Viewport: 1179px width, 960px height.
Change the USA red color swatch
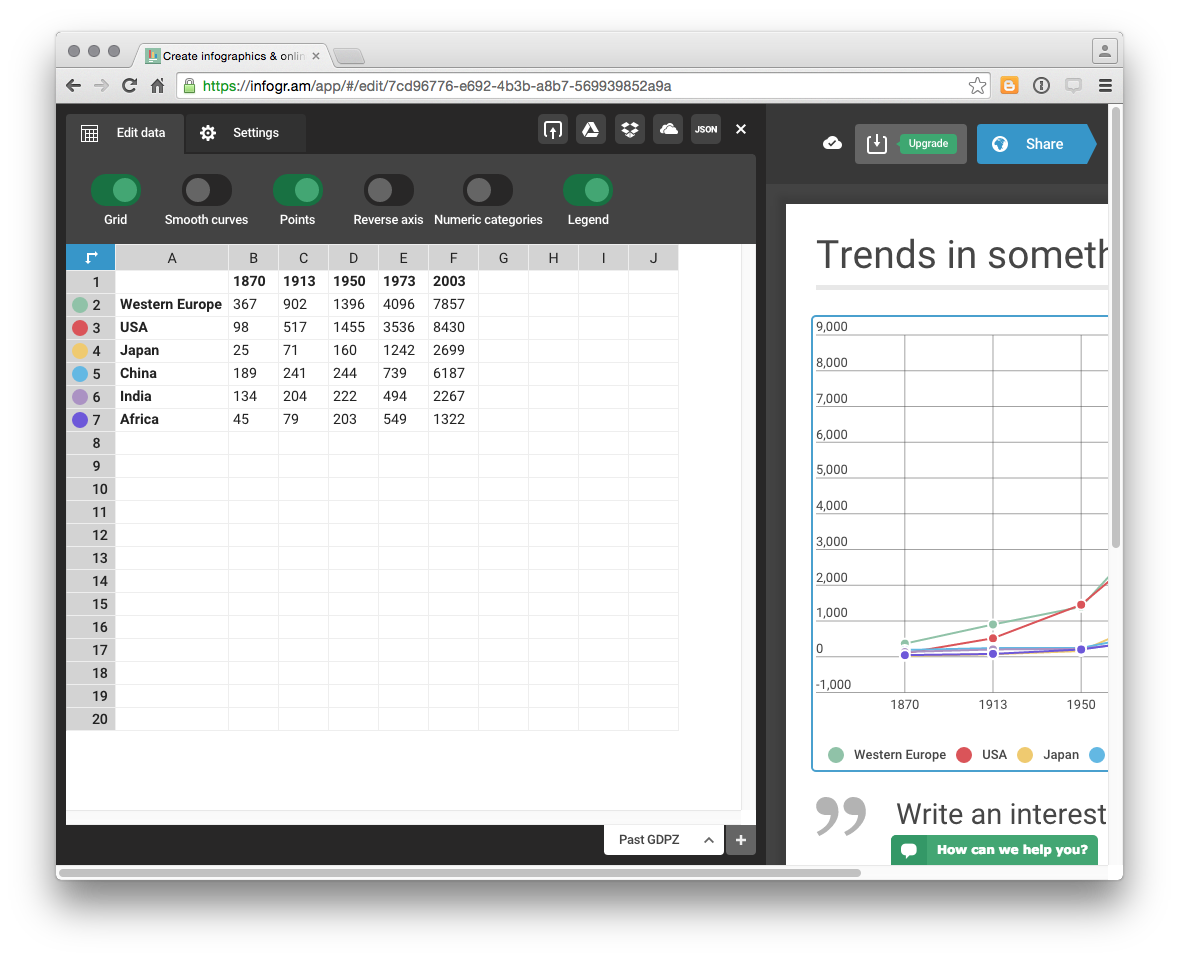tap(80, 328)
